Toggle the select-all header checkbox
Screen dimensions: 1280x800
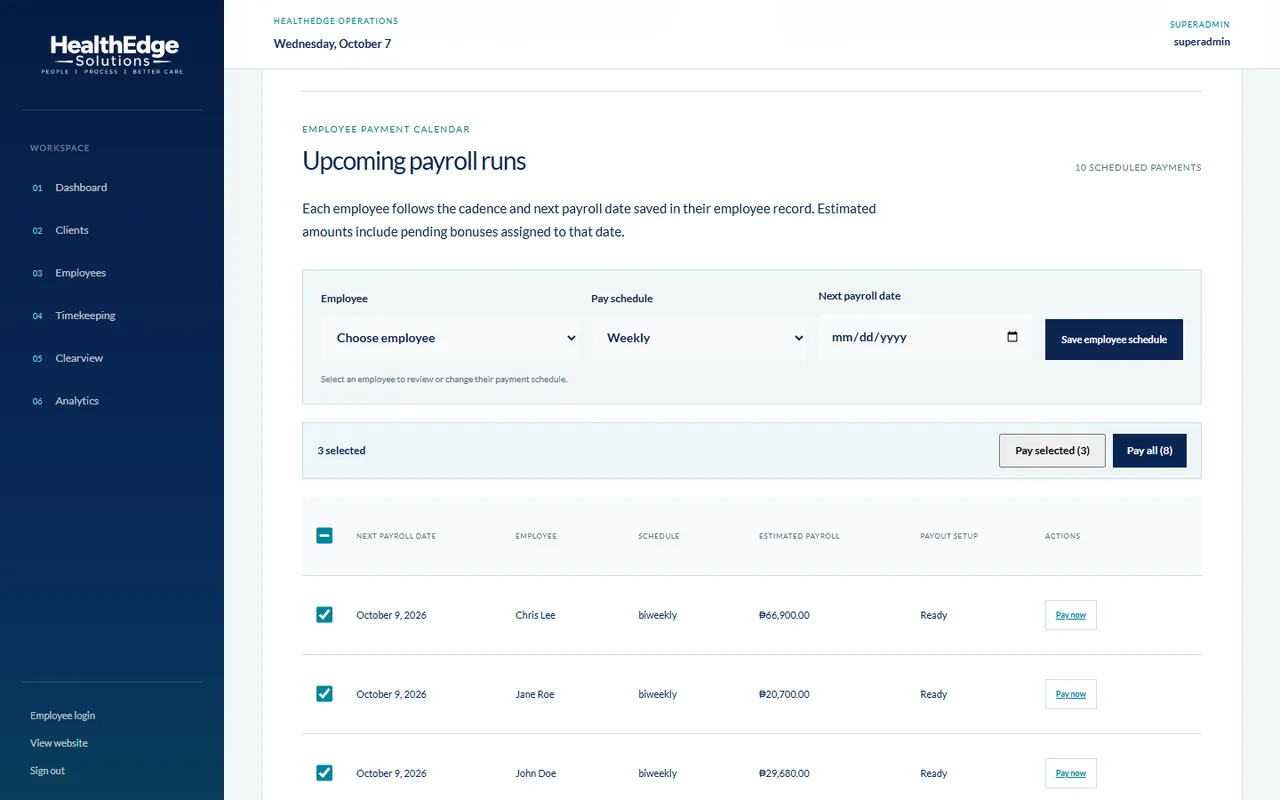pos(324,536)
